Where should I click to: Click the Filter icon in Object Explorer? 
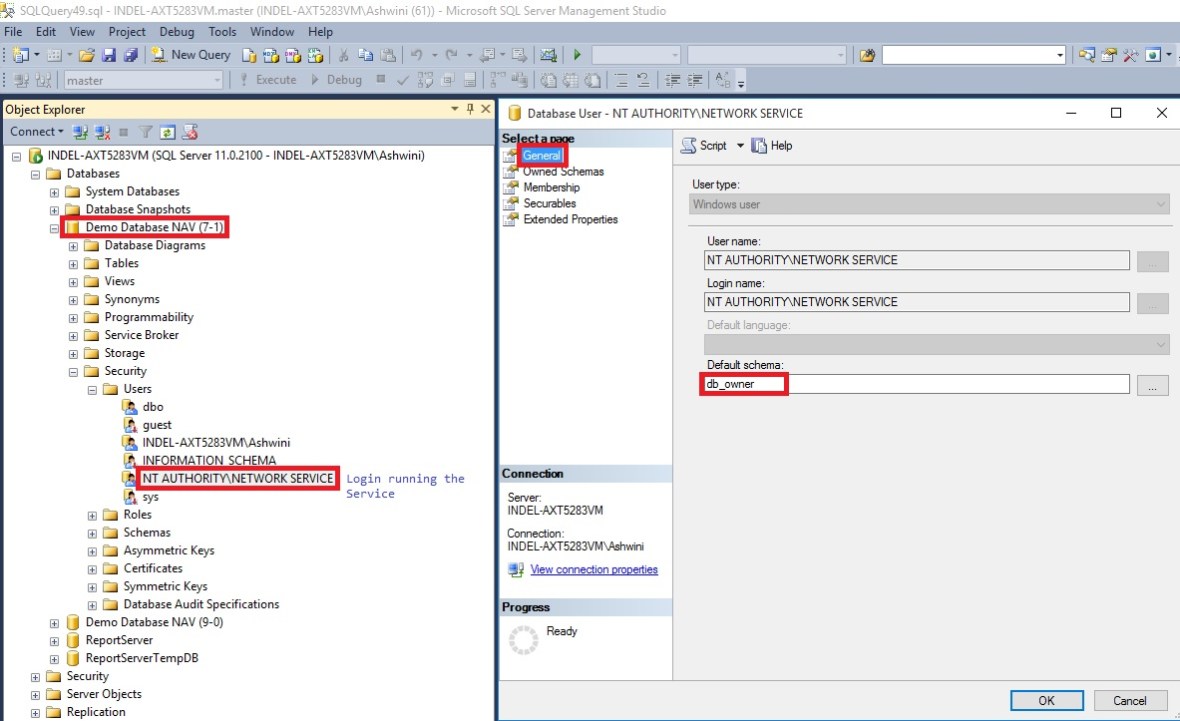[x=145, y=132]
